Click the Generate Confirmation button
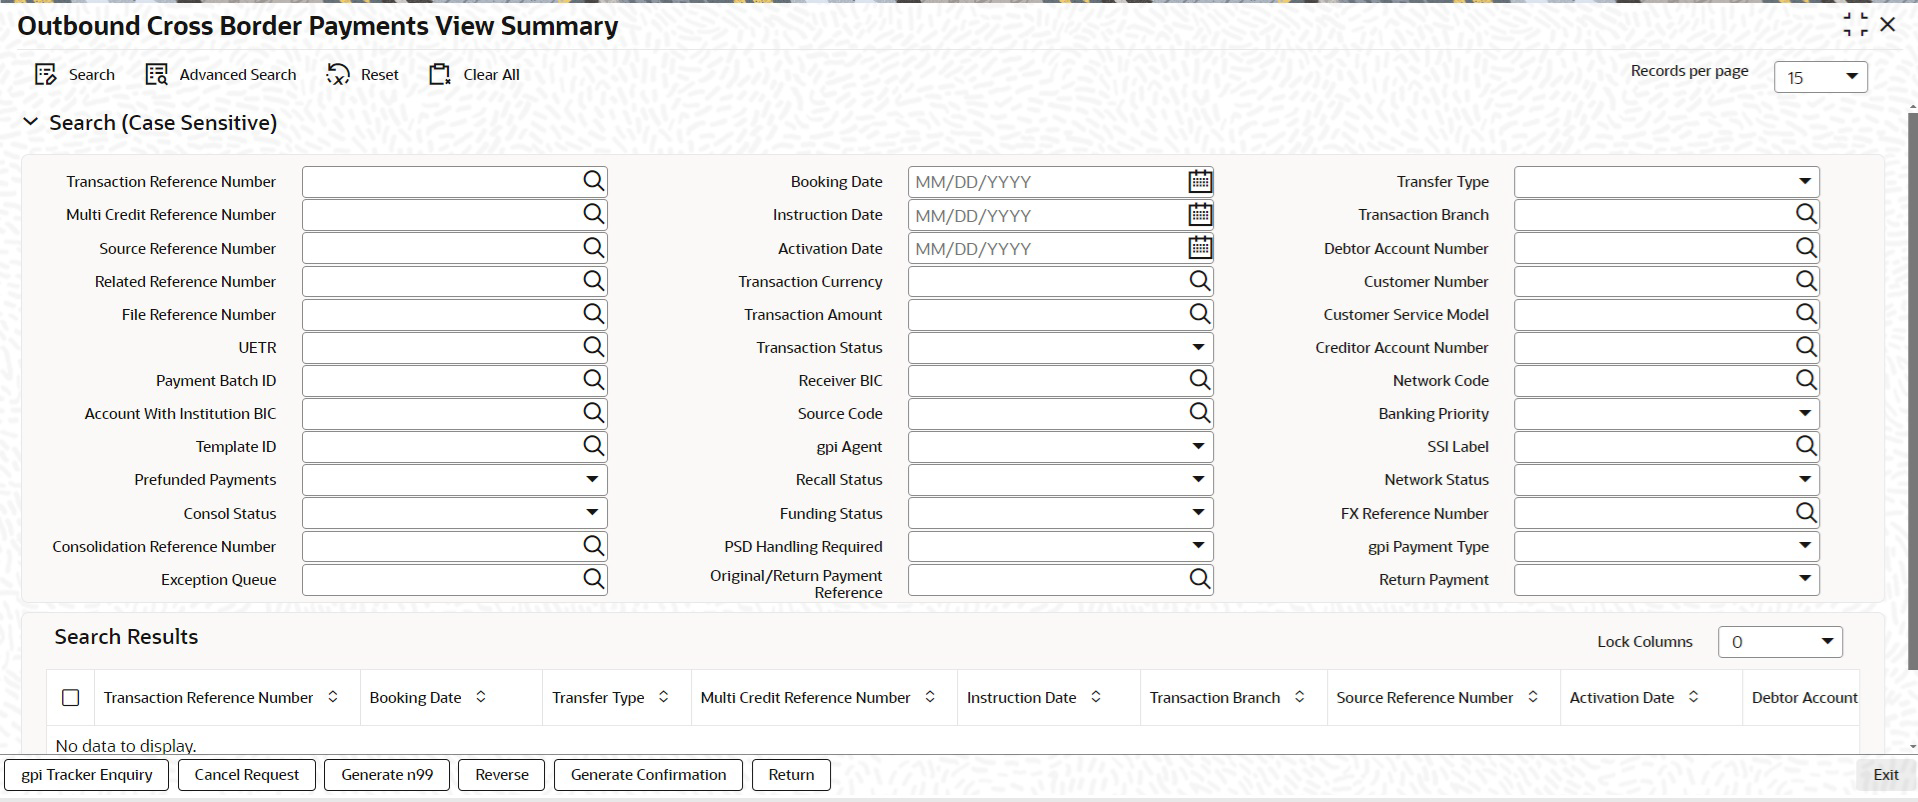The height and width of the screenshot is (802, 1918). point(648,775)
